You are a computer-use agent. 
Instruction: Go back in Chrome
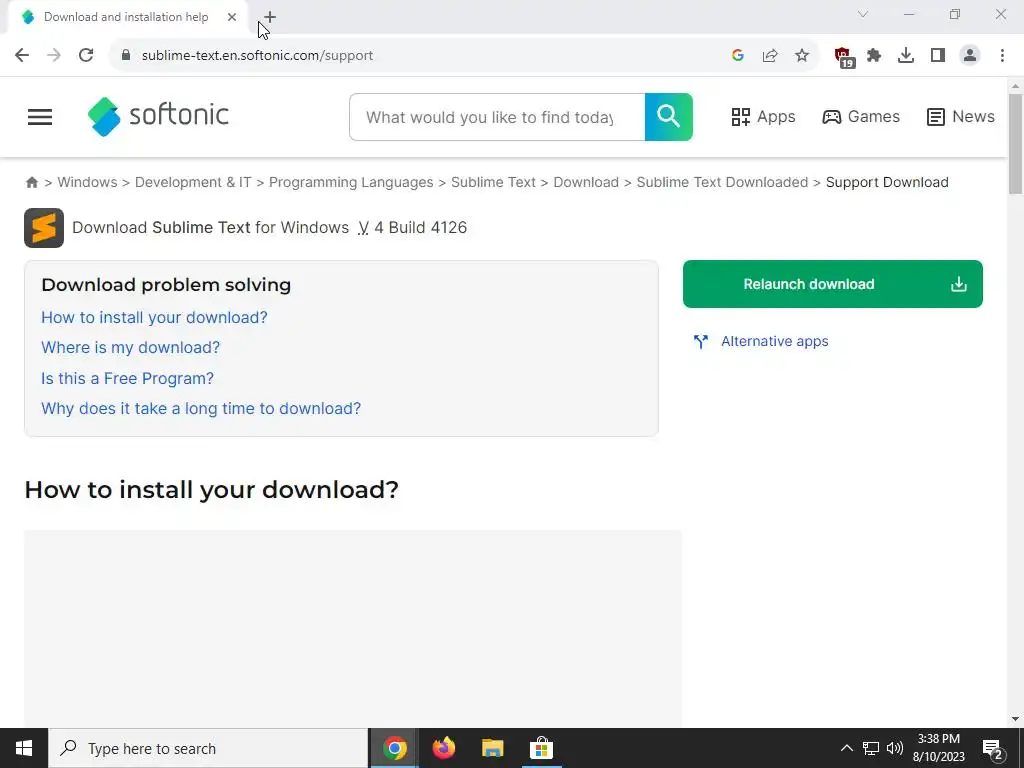(22, 56)
